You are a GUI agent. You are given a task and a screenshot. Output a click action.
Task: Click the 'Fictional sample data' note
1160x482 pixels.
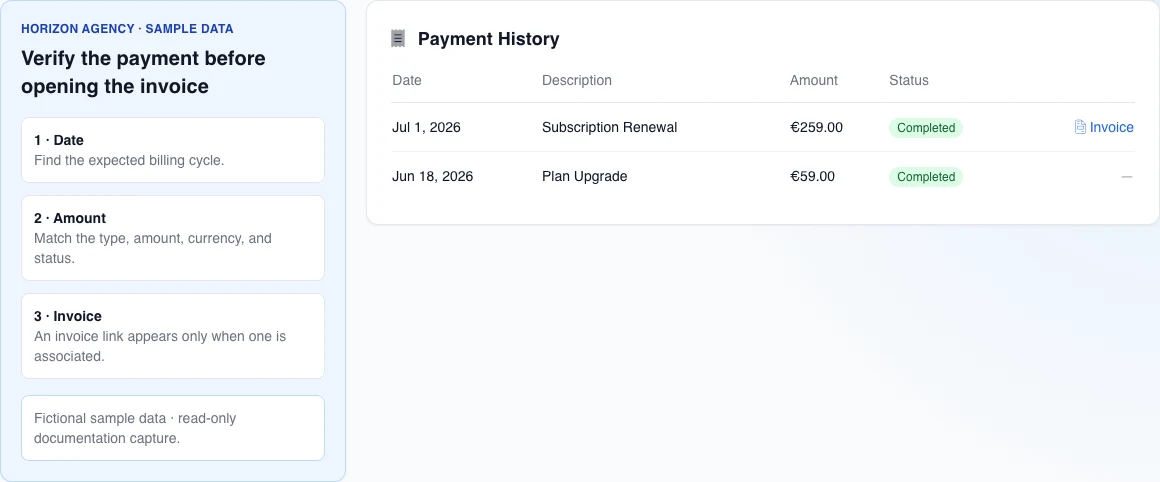click(173, 428)
